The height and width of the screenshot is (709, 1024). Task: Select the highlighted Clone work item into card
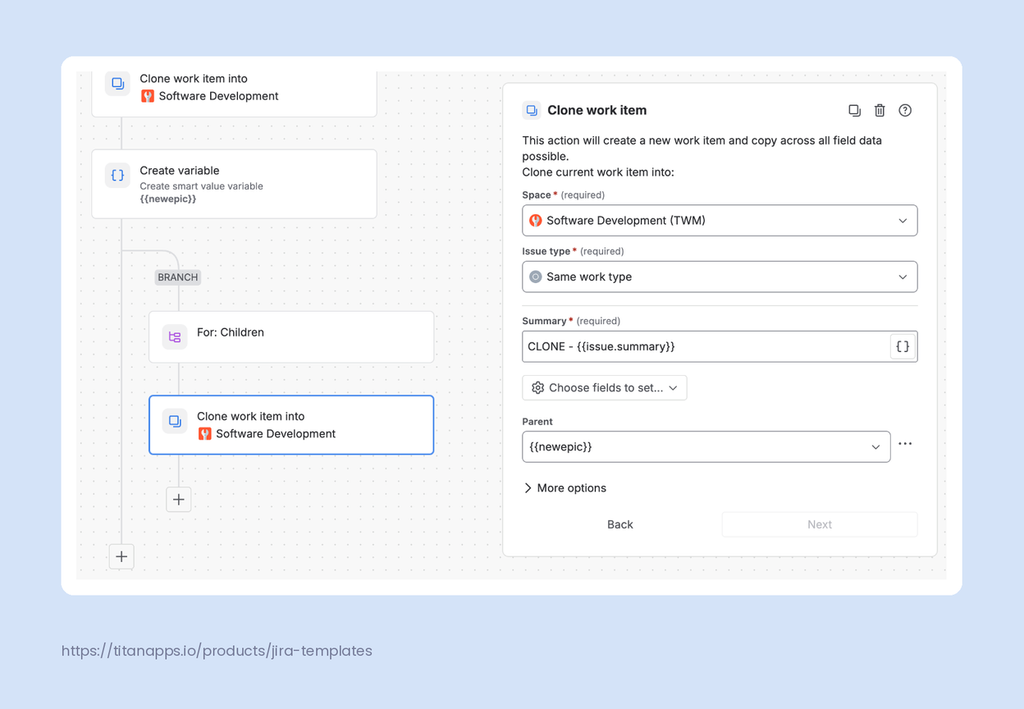pyautogui.click(x=291, y=425)
